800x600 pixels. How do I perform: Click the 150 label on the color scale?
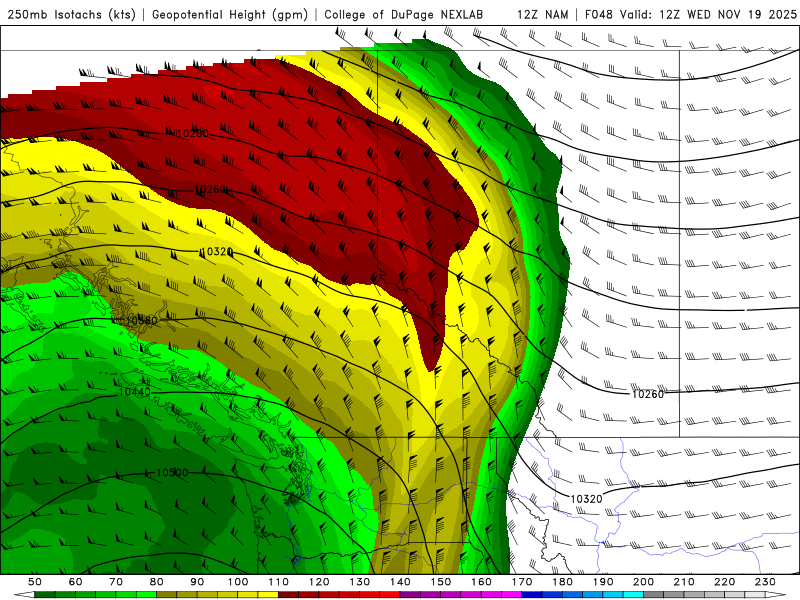tap(441, 582)
